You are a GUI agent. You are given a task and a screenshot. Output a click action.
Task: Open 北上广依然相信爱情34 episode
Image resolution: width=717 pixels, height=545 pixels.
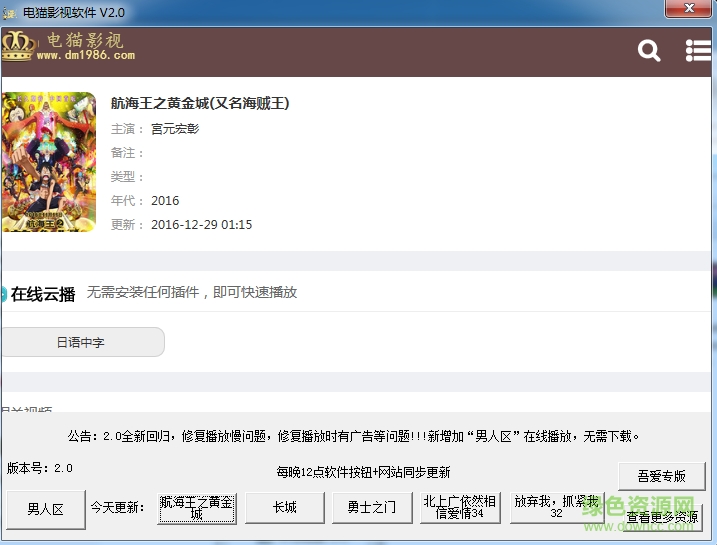(460, 507)
